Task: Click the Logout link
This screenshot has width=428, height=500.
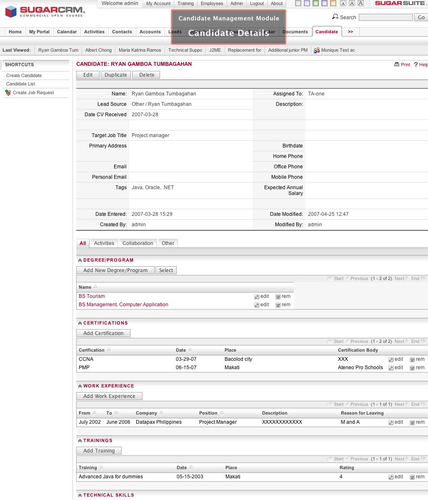Action: click(257, 3)
